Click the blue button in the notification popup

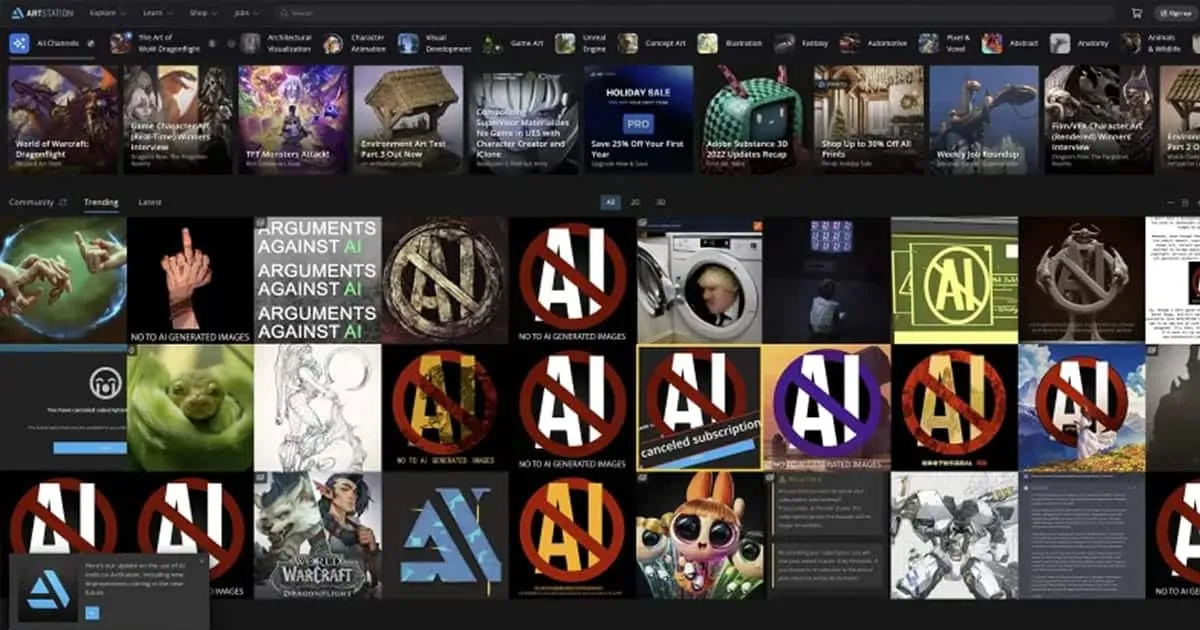(92, 612)
